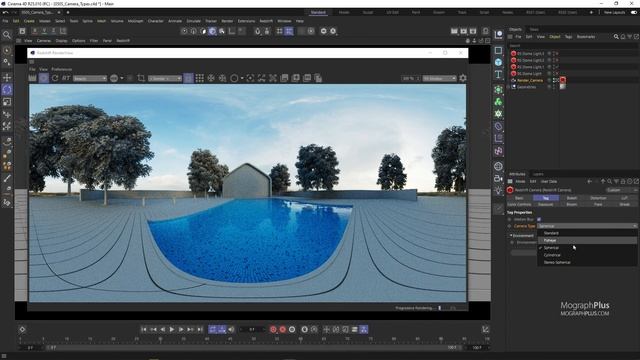Click back arrow in Attributes manager

pos(589,182)
